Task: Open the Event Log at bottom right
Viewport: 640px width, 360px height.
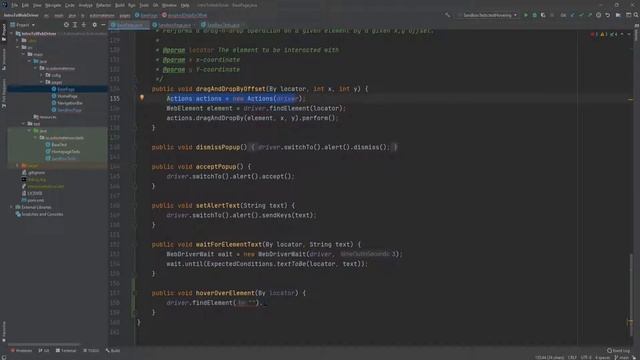Action: (618, 350)
